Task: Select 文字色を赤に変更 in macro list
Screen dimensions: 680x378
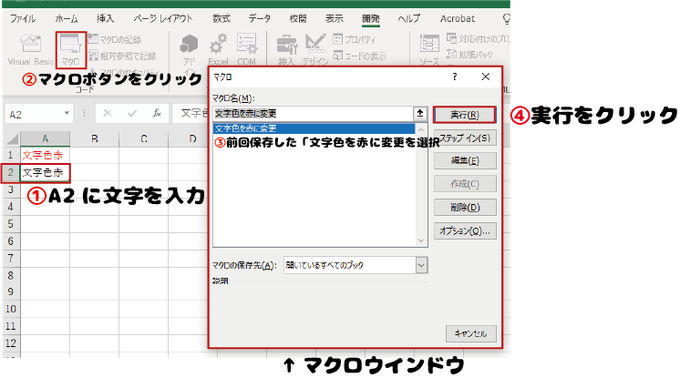Action: click(x=314, y=129)
